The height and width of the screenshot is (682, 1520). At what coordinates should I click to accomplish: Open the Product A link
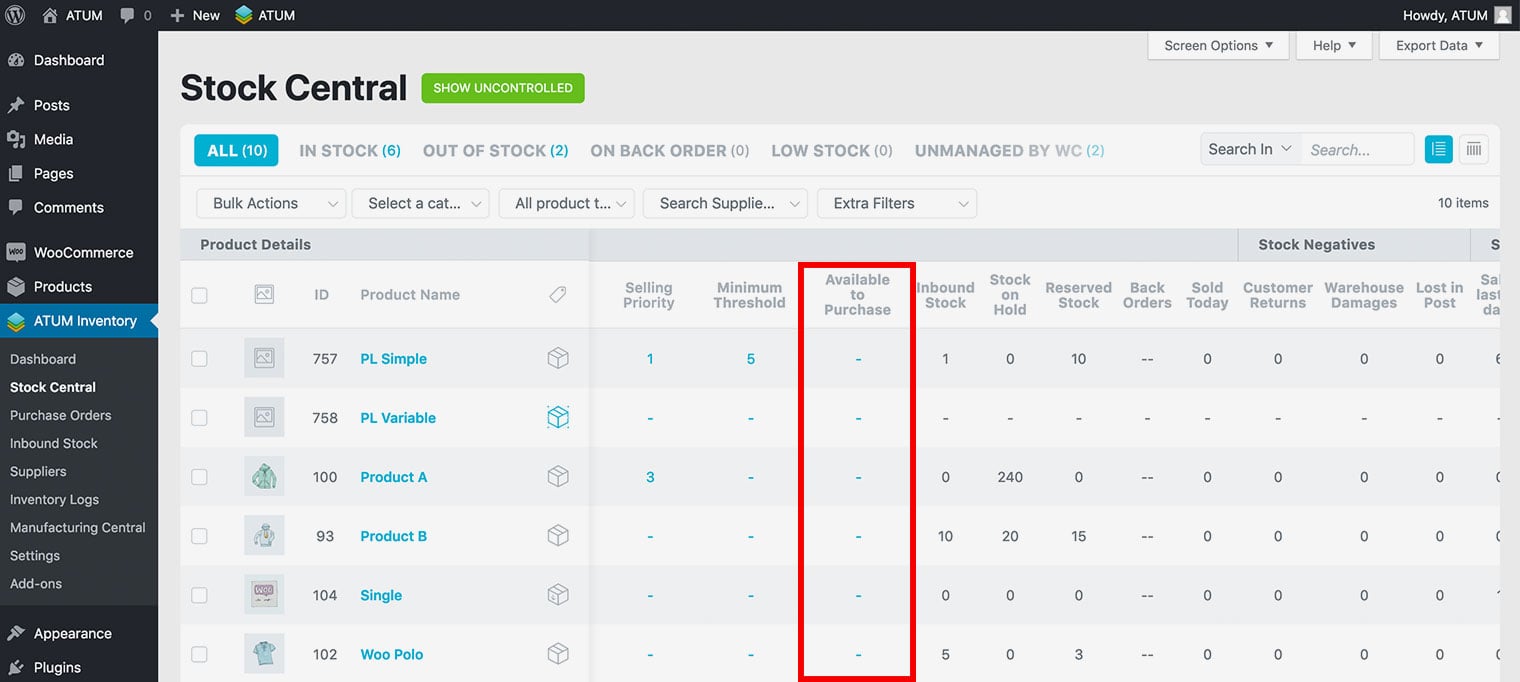pos(393,477)
